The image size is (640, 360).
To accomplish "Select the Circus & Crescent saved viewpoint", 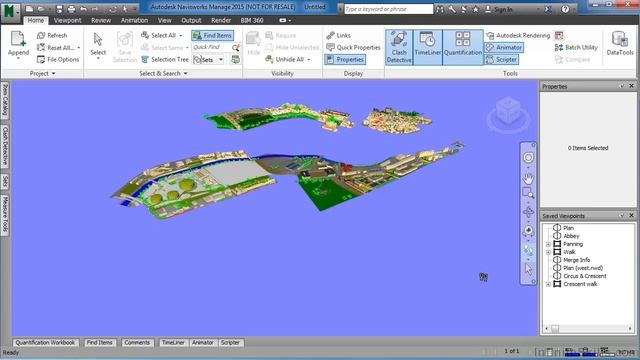I will (x=584, y=276).
